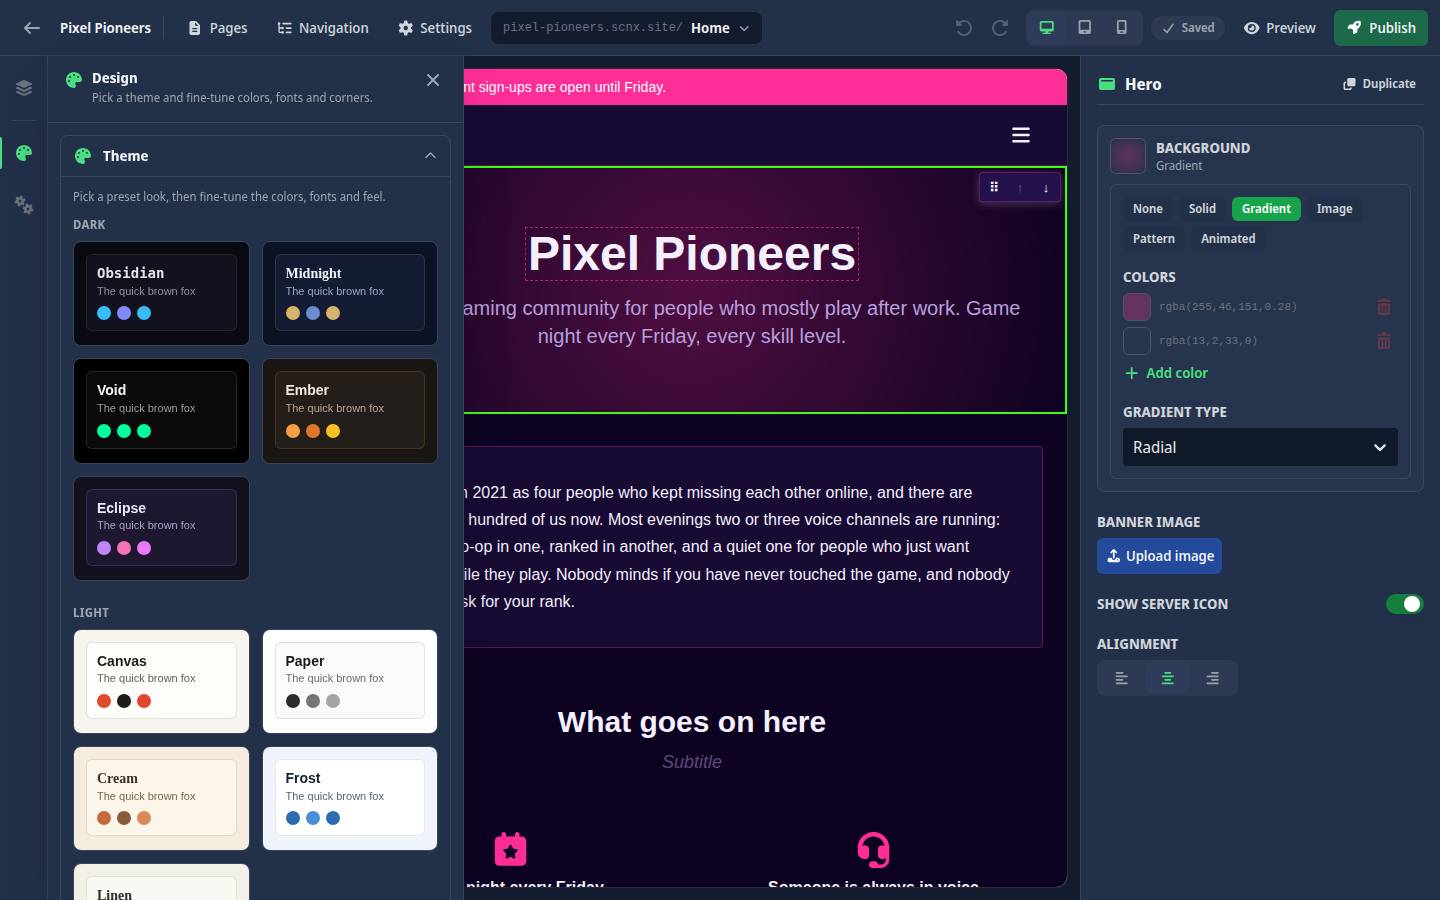The image size is (1440, 900).
Task: Select Pattern background type
Action: (x=1154, y=239)
